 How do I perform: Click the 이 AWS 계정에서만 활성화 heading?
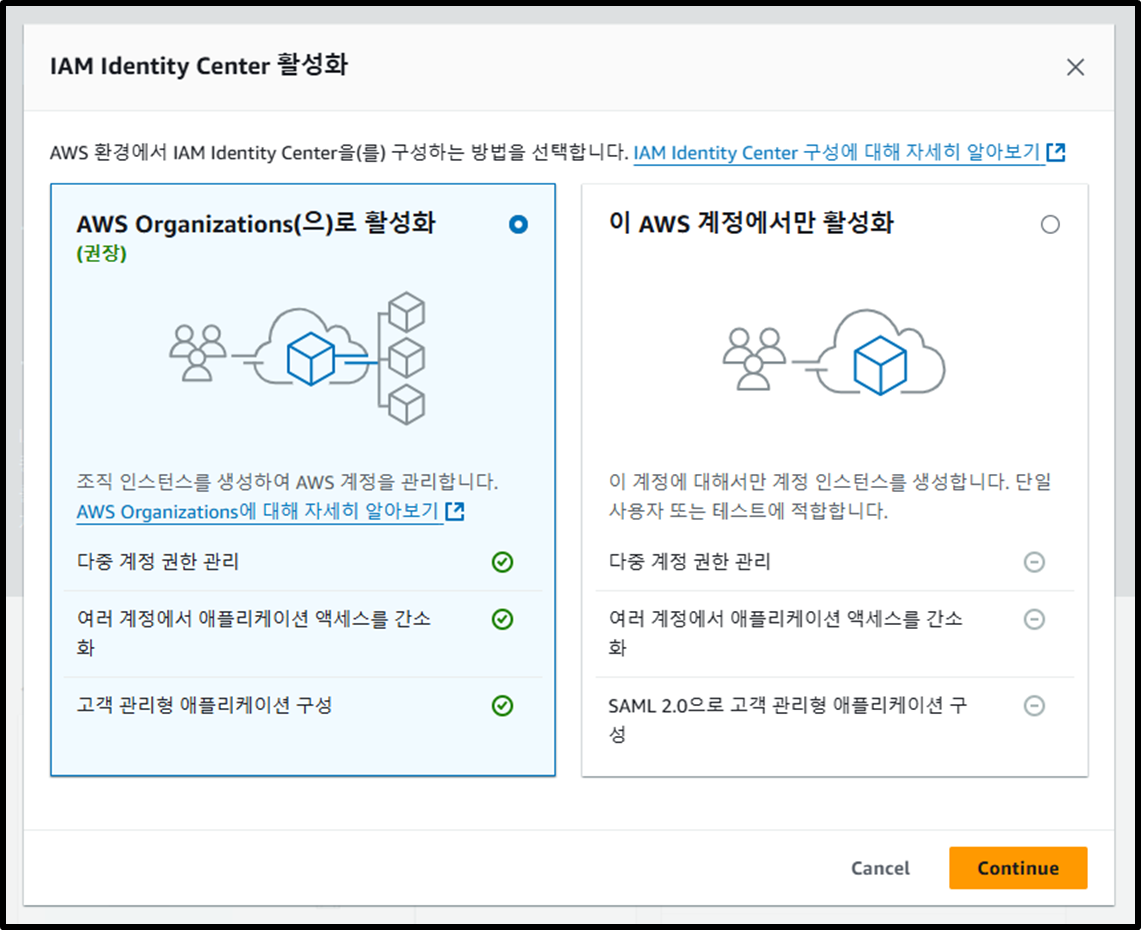click(751, 223)
